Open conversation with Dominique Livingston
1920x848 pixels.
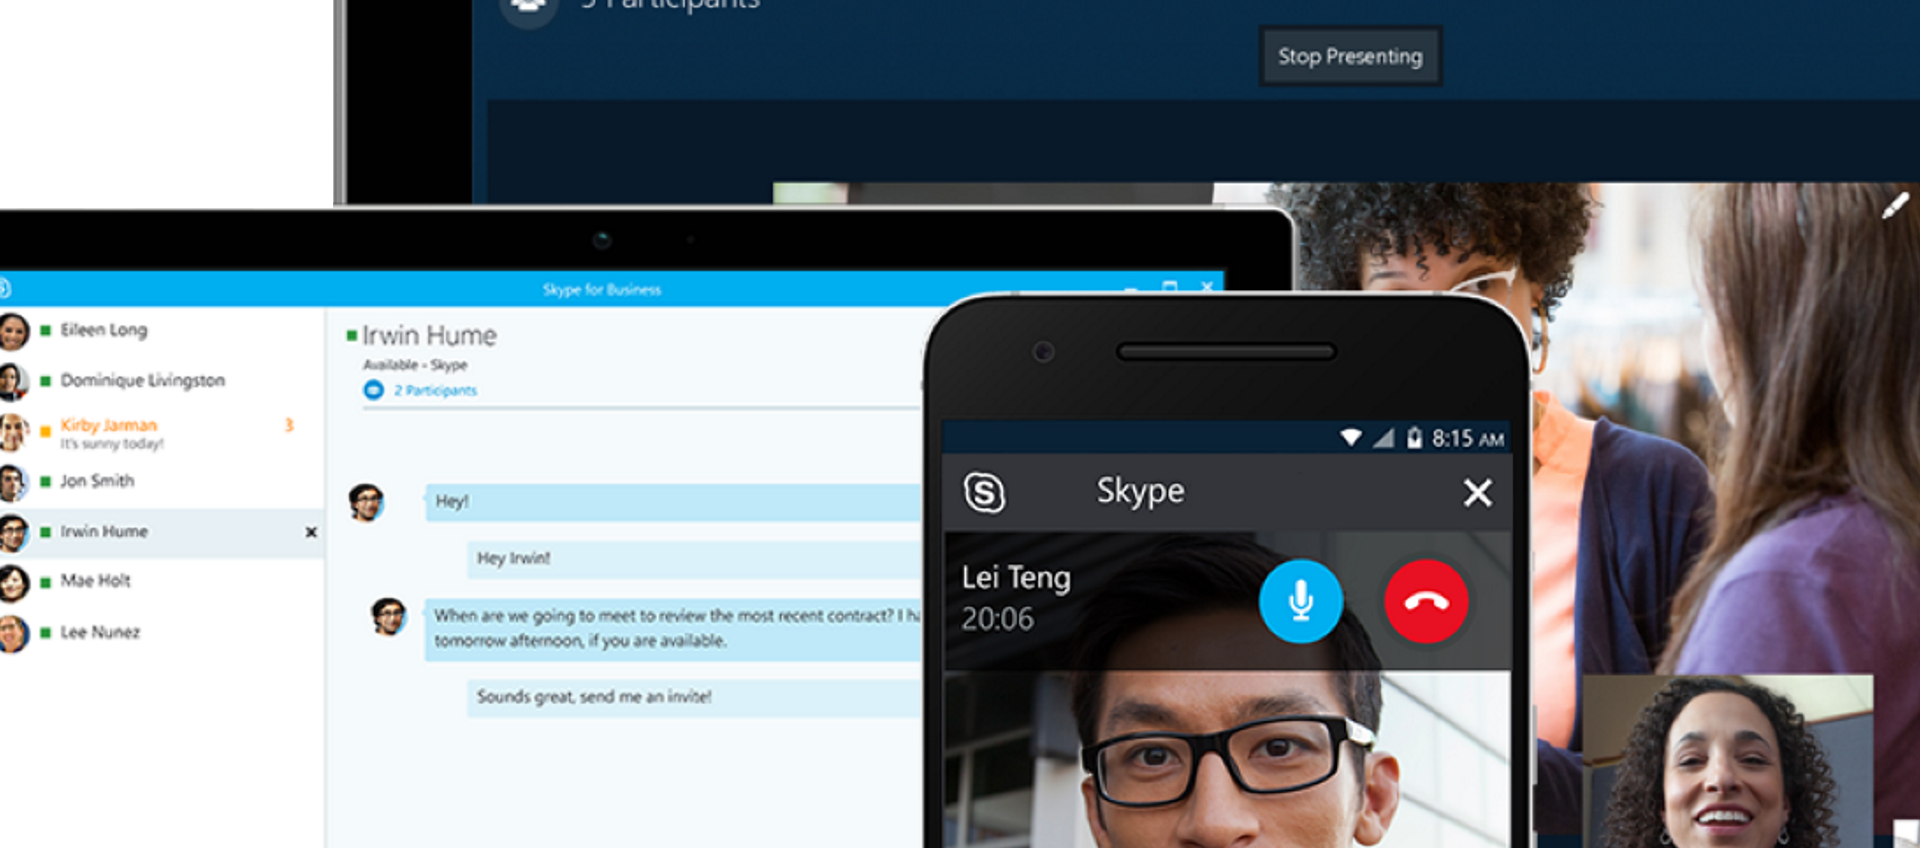click(x=142, y=380)
